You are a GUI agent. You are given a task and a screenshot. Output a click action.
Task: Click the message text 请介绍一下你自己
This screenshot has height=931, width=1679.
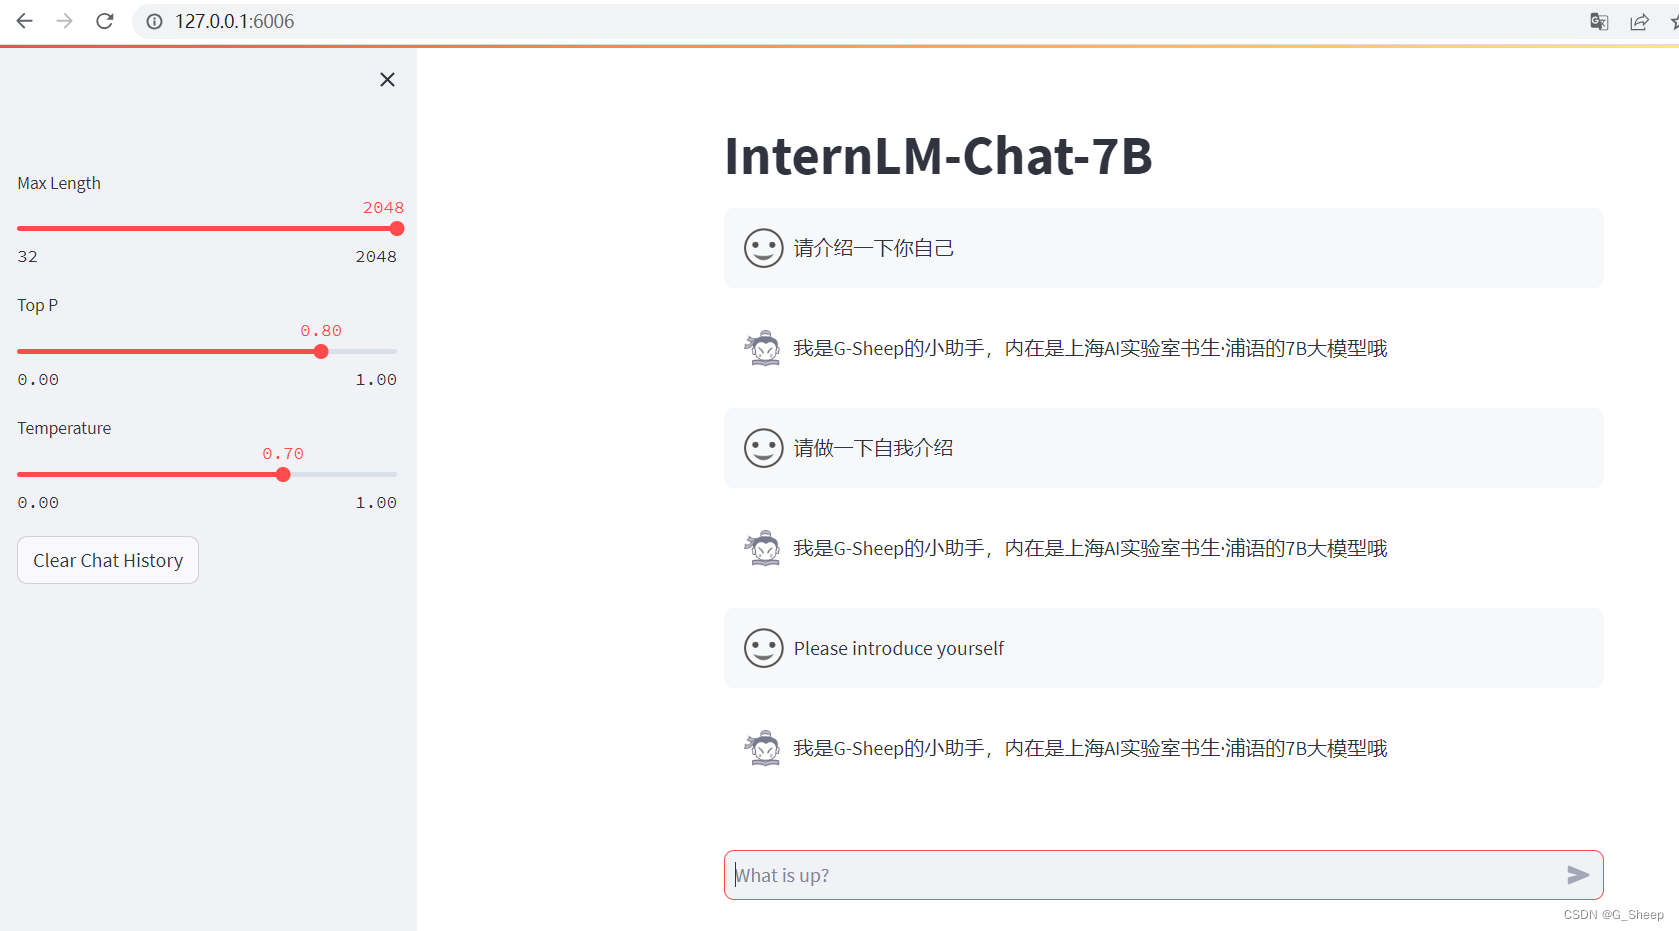(x=873, y=248)
